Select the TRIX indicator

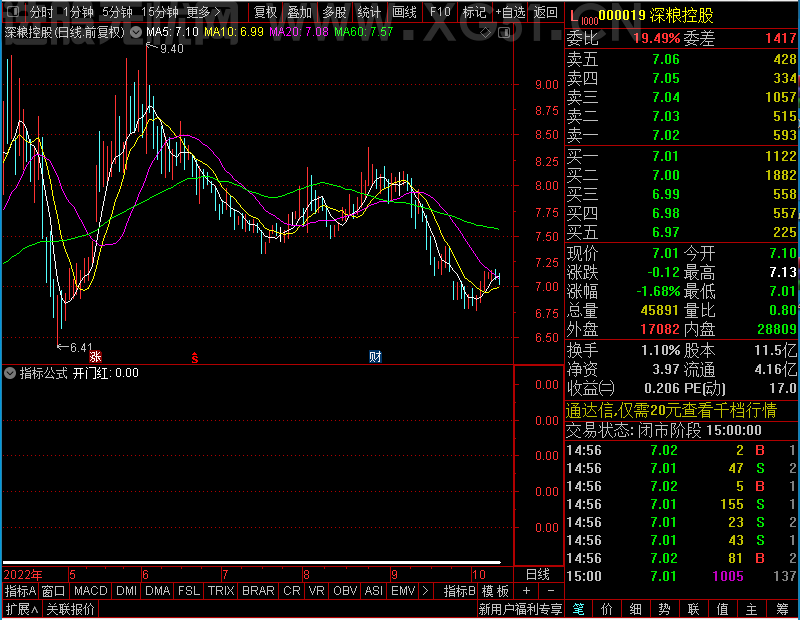[x=221, y=591]
